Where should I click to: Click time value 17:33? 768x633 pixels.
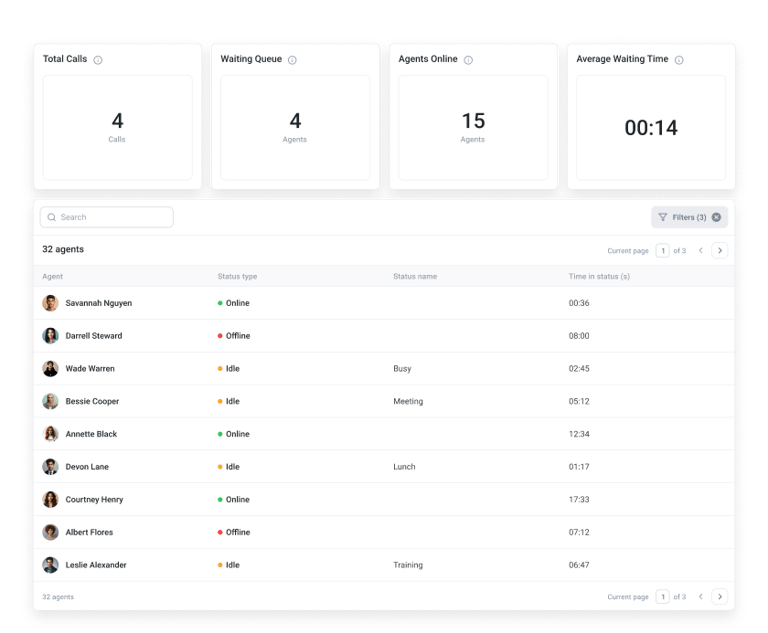click(578, 499)
